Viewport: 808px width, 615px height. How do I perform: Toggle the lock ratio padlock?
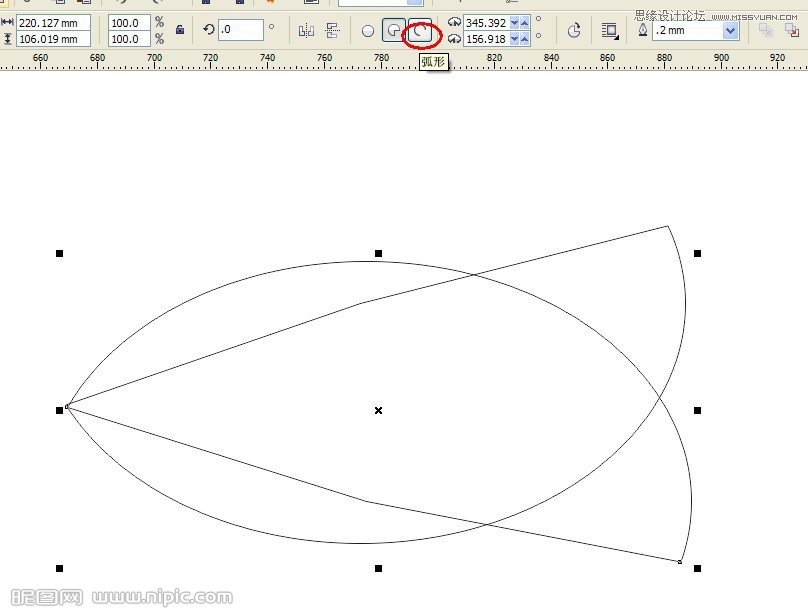[x=180, y=31]
